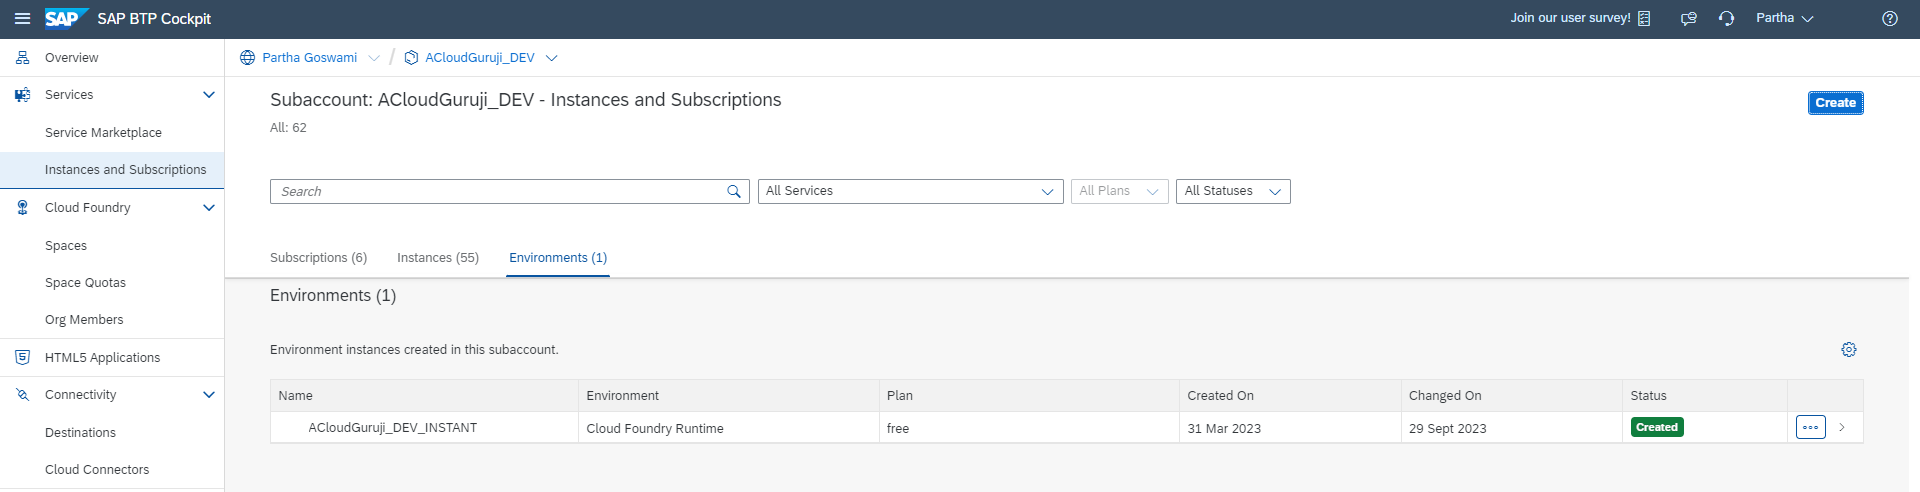The height and width of the screenshot is (492, 1920).
Task: Click the Create button
Action: point(1835,103)
